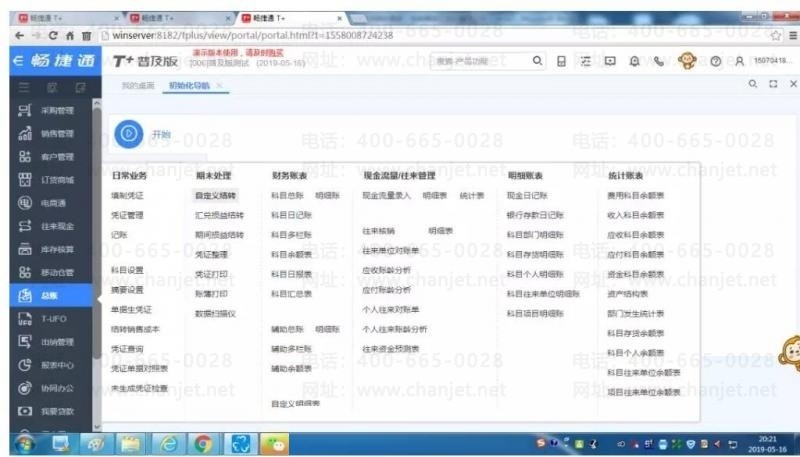Image resolution: width=800 pixels, height=457 pixels.
Task: Open 汇兑损益结转 link
Action: [x=219, y=215]
